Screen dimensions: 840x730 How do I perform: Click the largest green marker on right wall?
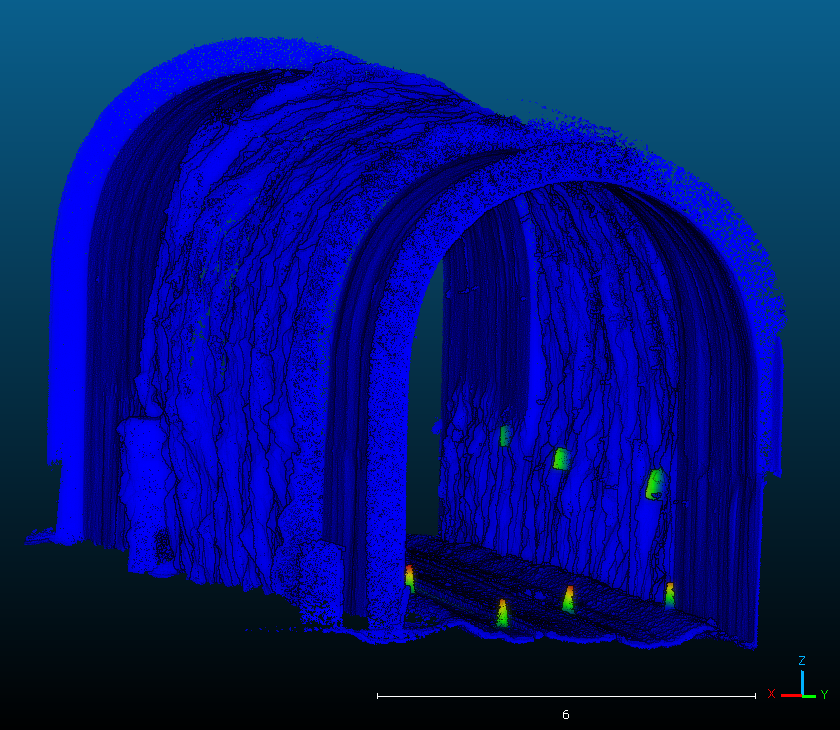click(x=655, y=484)
